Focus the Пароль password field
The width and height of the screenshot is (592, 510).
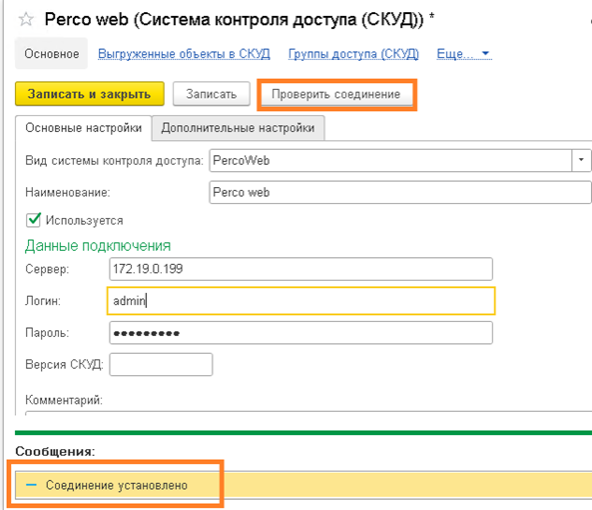[301, 333]
